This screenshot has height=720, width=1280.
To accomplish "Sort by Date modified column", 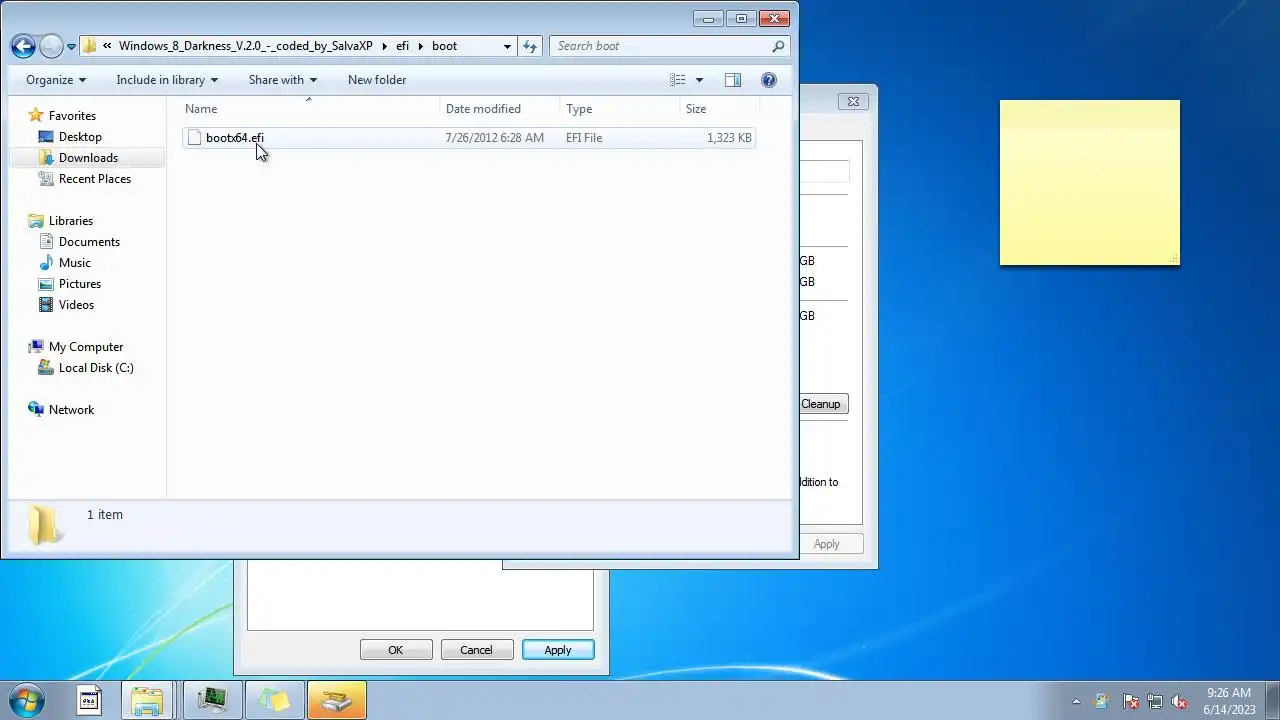I will click(x=500, y=109).
